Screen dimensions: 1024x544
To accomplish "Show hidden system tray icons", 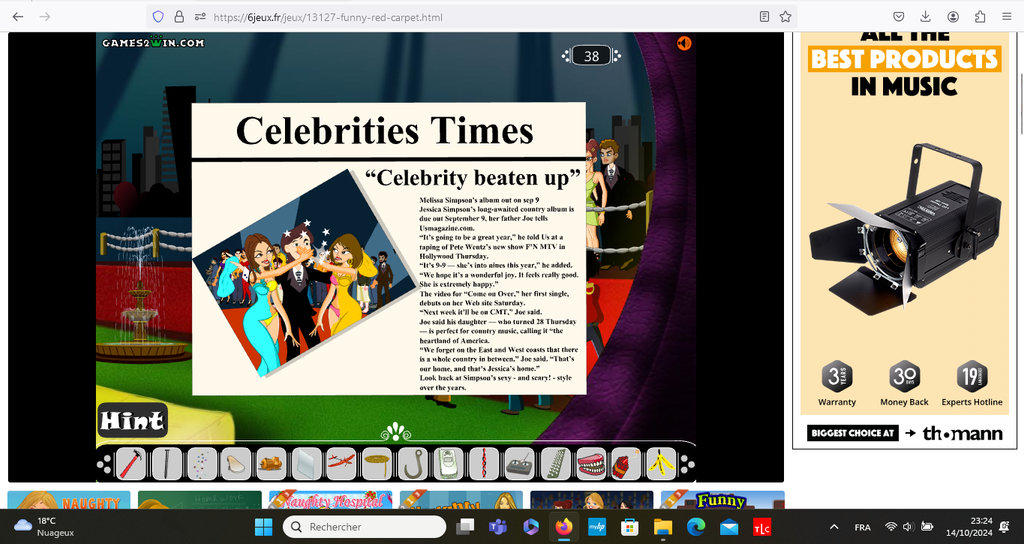I will pos(834,527).
